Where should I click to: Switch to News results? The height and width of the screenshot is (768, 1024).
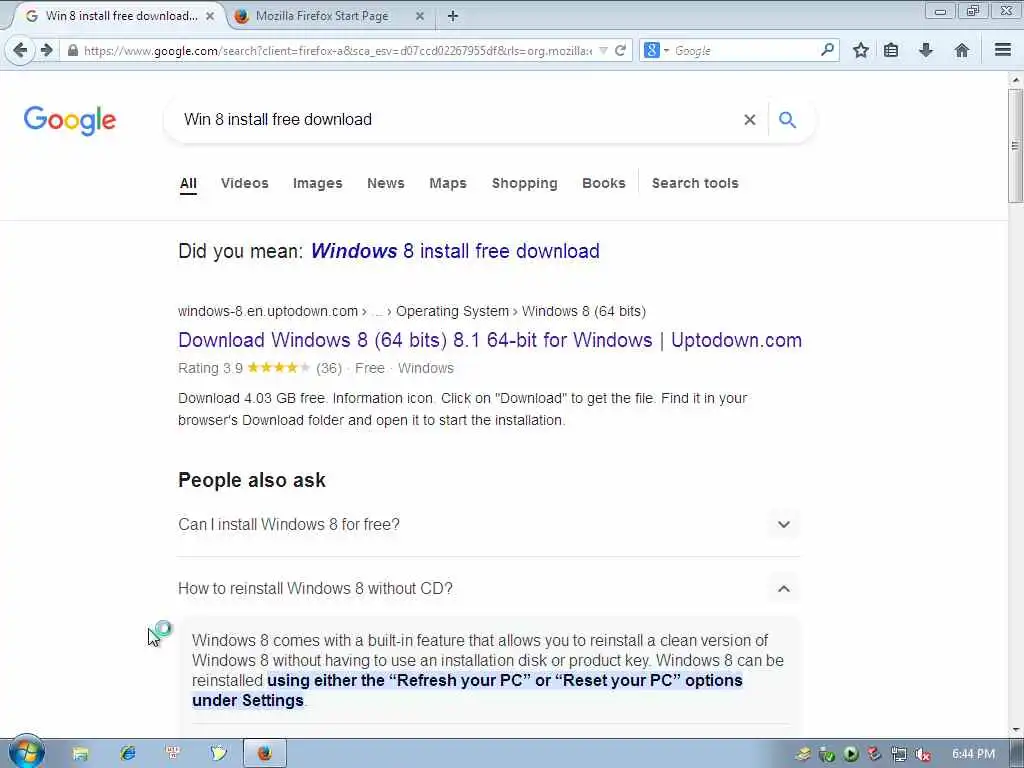pos(386,184)
